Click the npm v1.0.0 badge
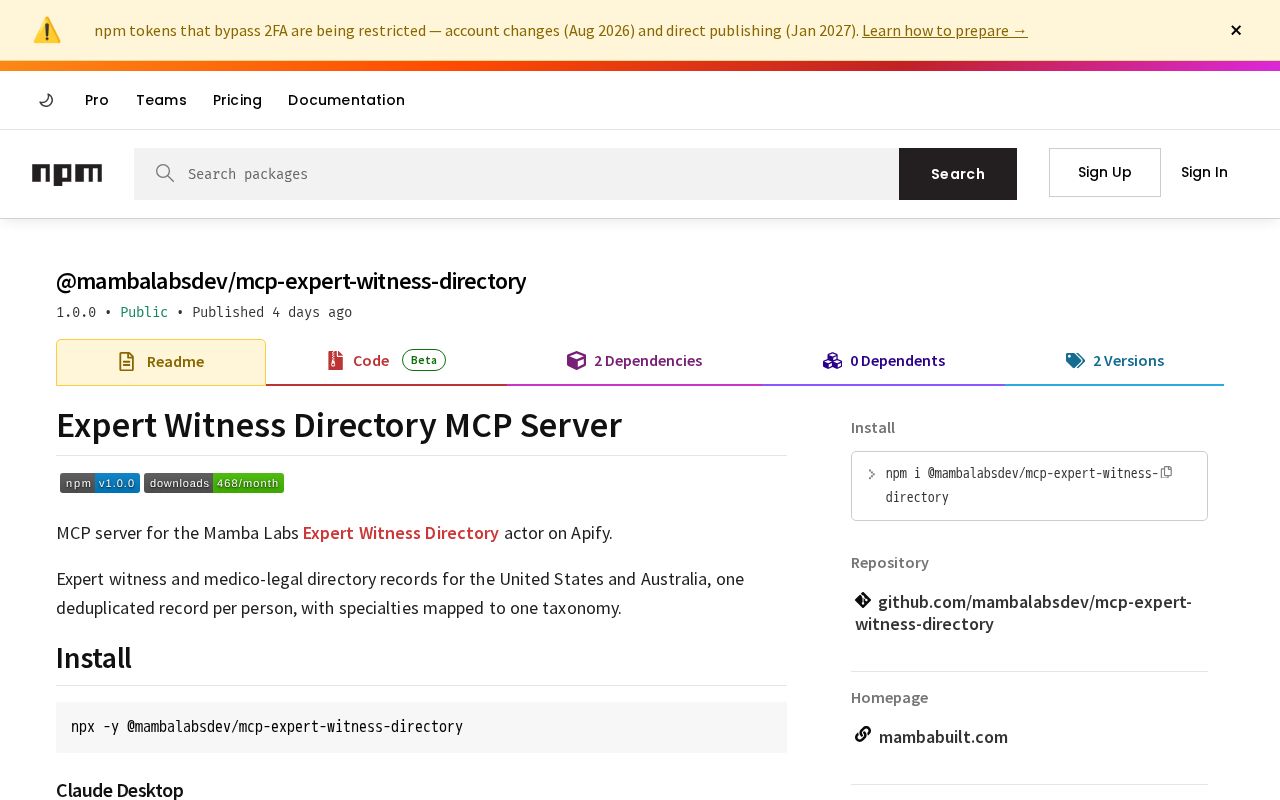The image size is (1280, 800). (x=100, y=483)
